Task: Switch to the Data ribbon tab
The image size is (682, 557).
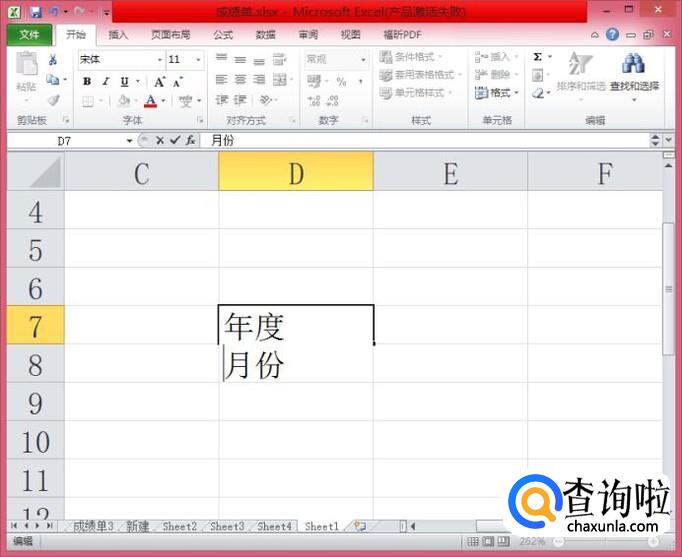Action: point(265,35)
